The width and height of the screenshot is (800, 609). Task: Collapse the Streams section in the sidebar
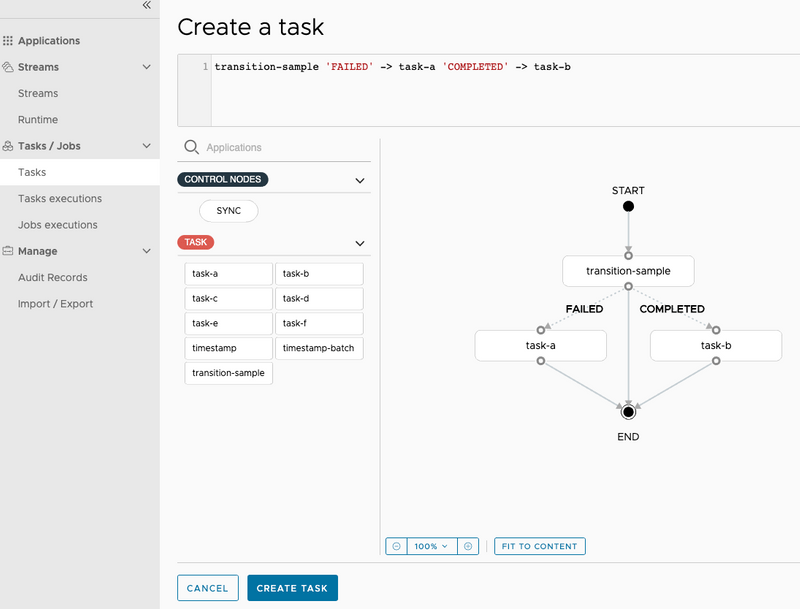point(146,67)
